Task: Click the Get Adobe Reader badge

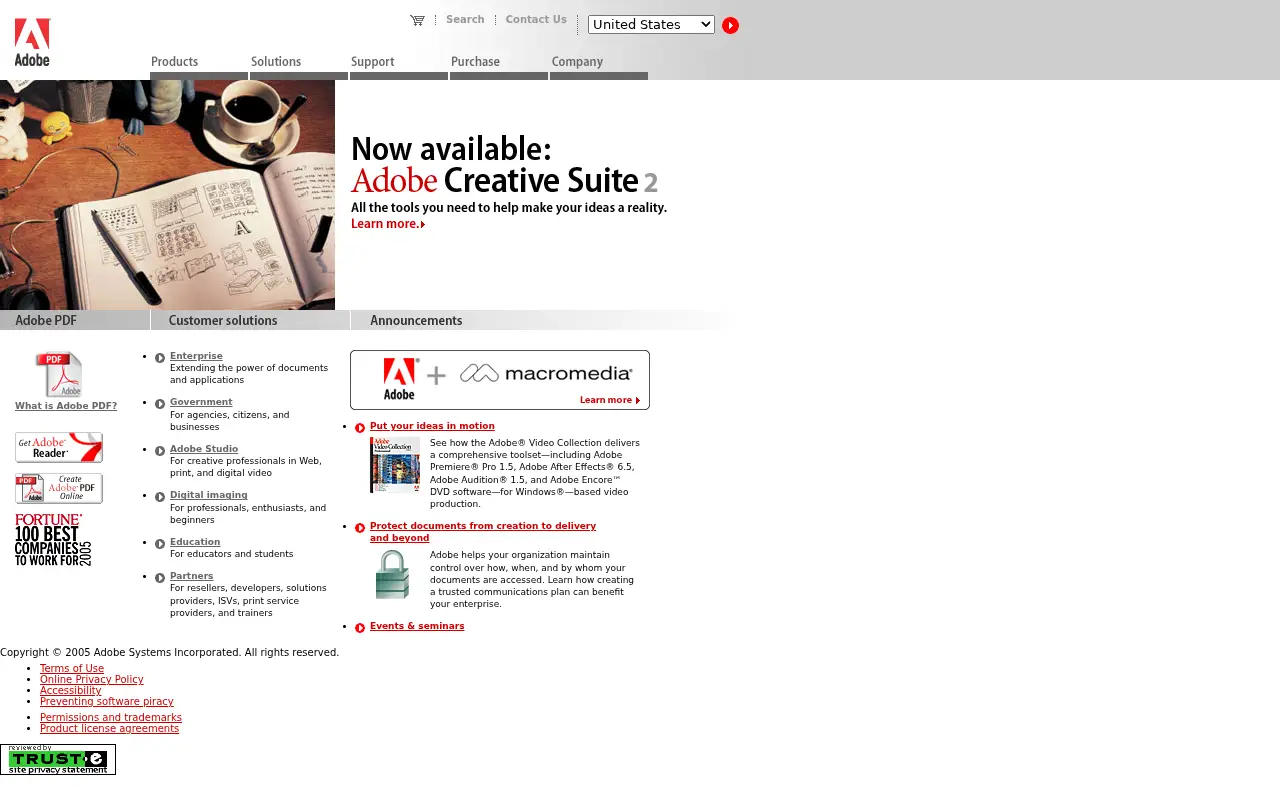Action: point(59,447)
